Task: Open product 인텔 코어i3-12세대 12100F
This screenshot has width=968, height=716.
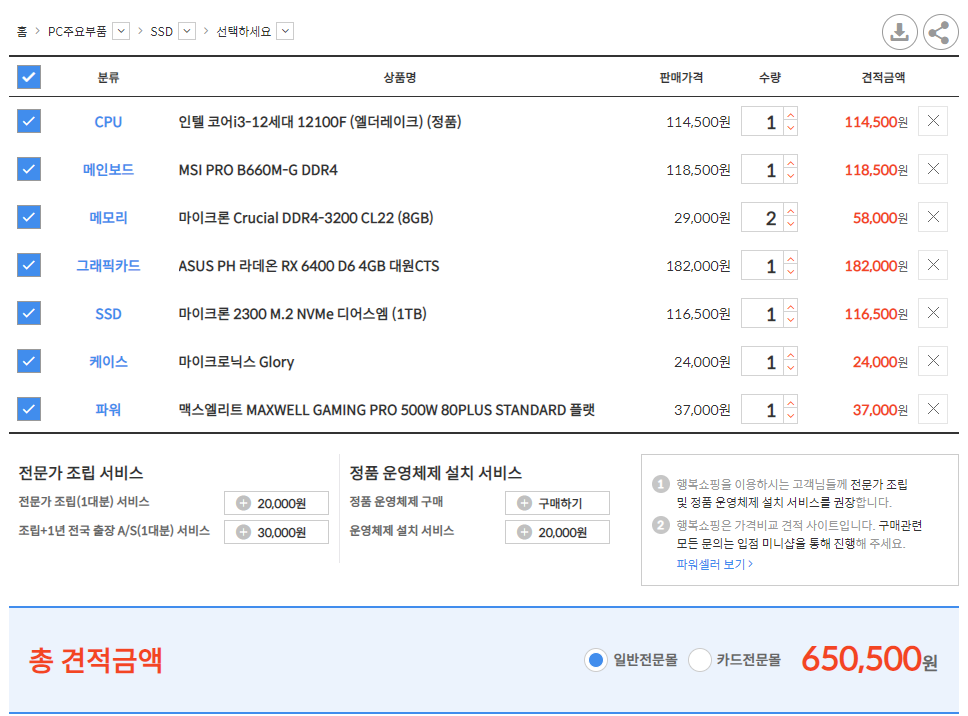Action: click(320, 122)
